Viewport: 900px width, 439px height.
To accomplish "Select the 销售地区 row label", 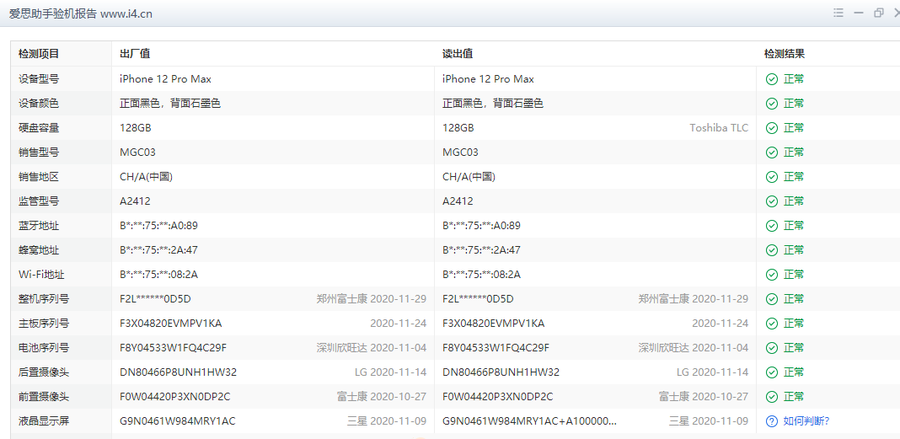I will pos(38,177).
